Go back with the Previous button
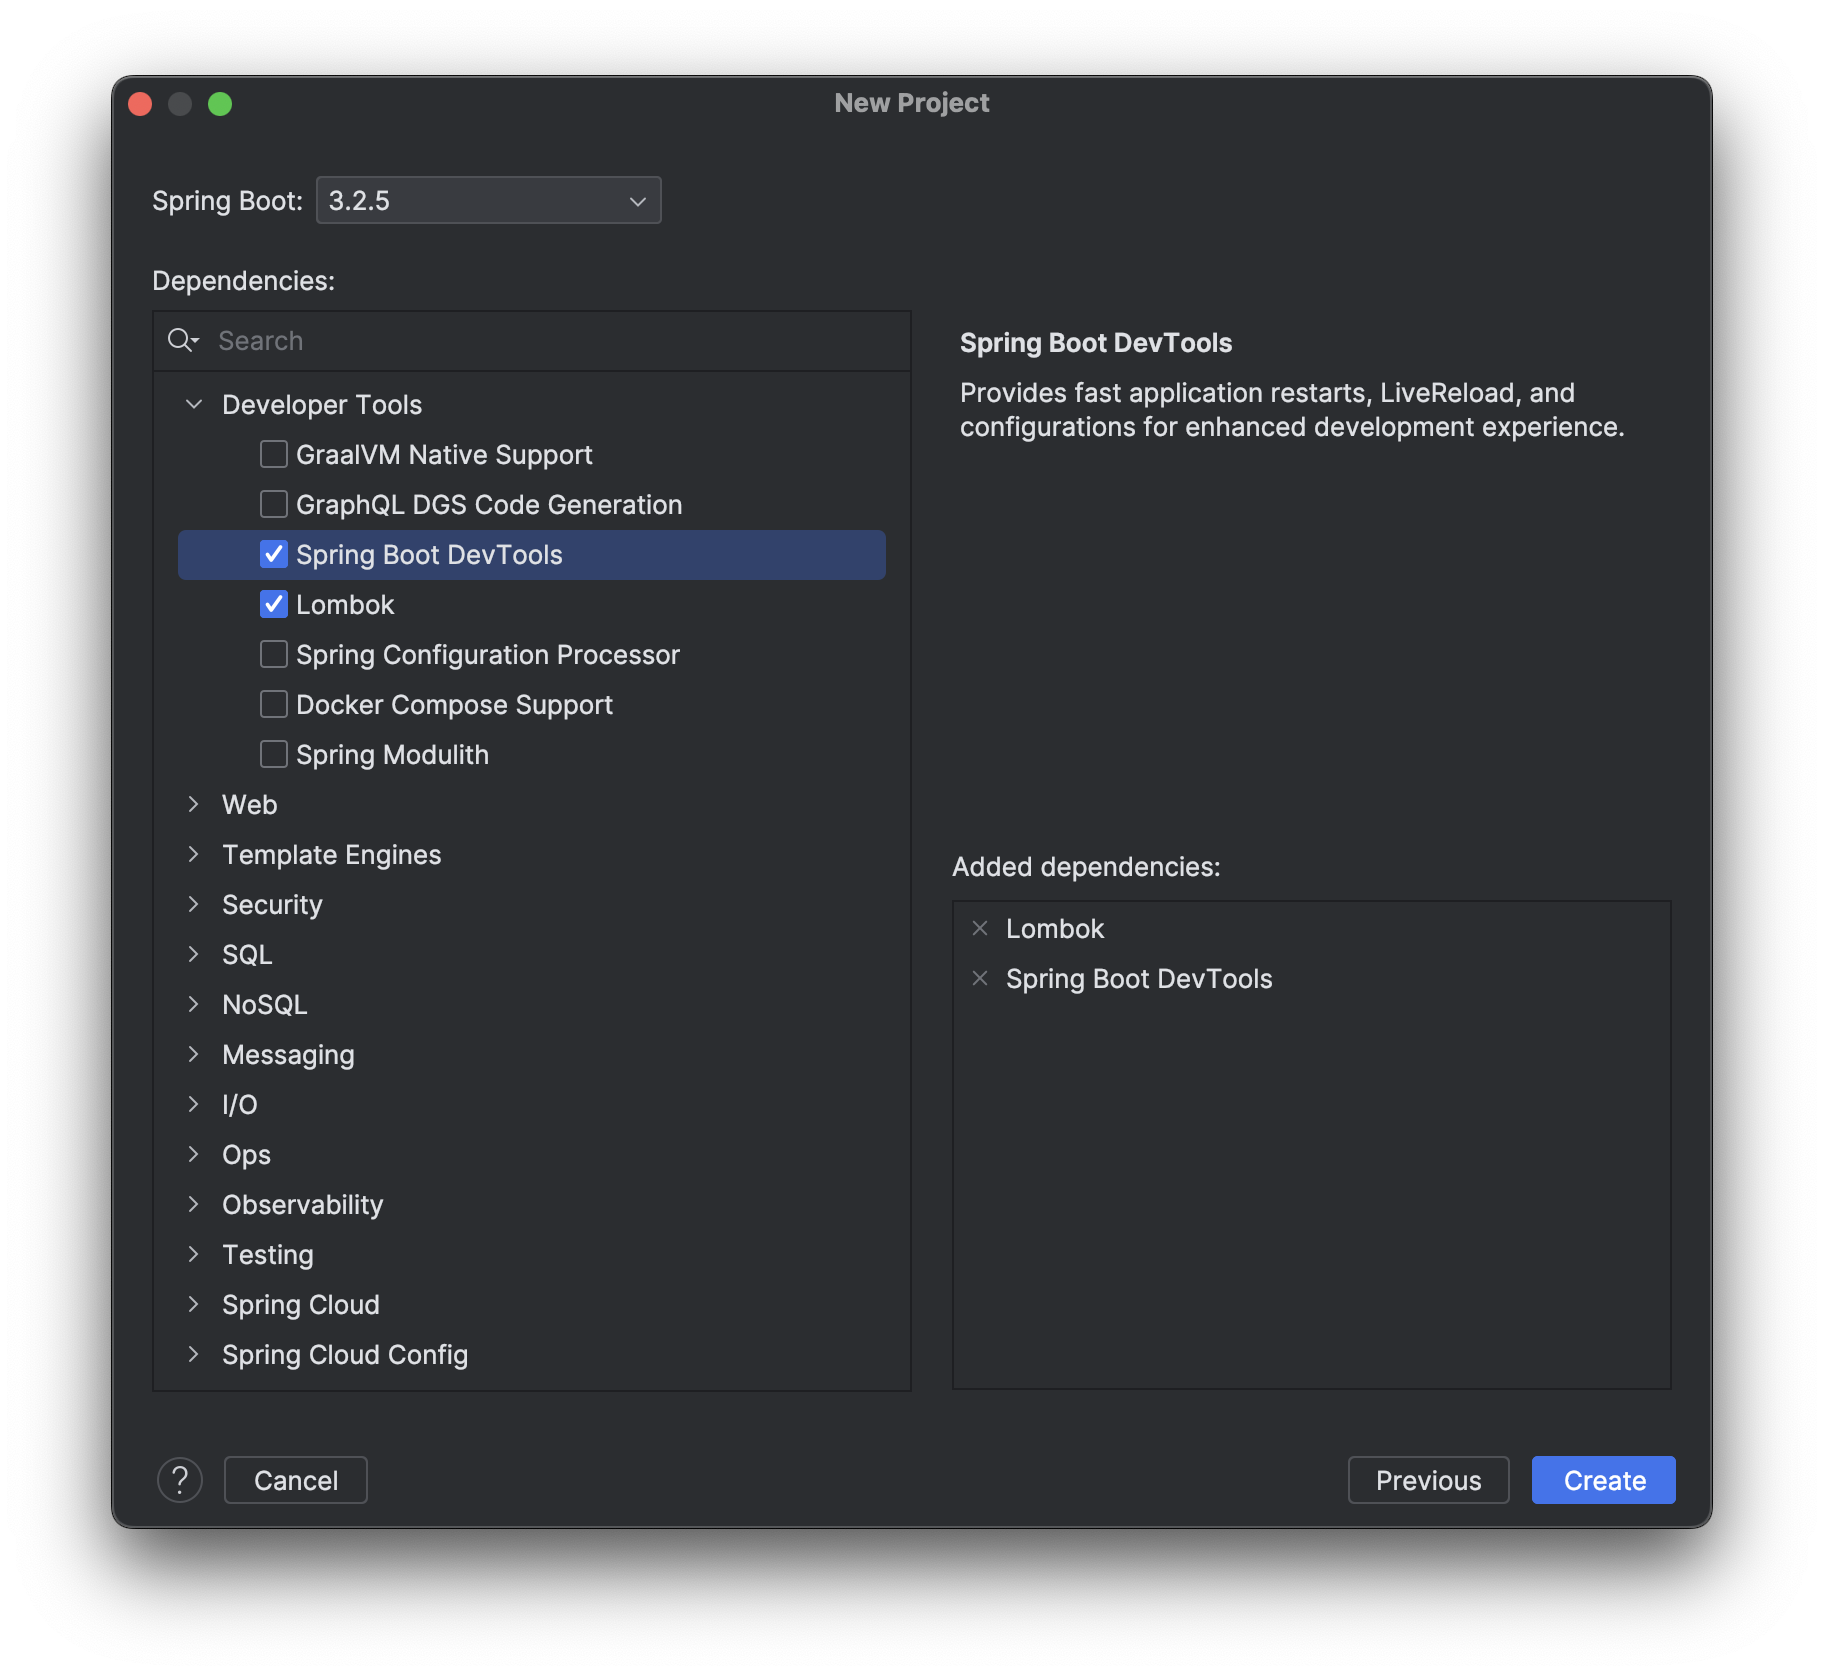 pyautogui.click(x=1428, y=1480)
